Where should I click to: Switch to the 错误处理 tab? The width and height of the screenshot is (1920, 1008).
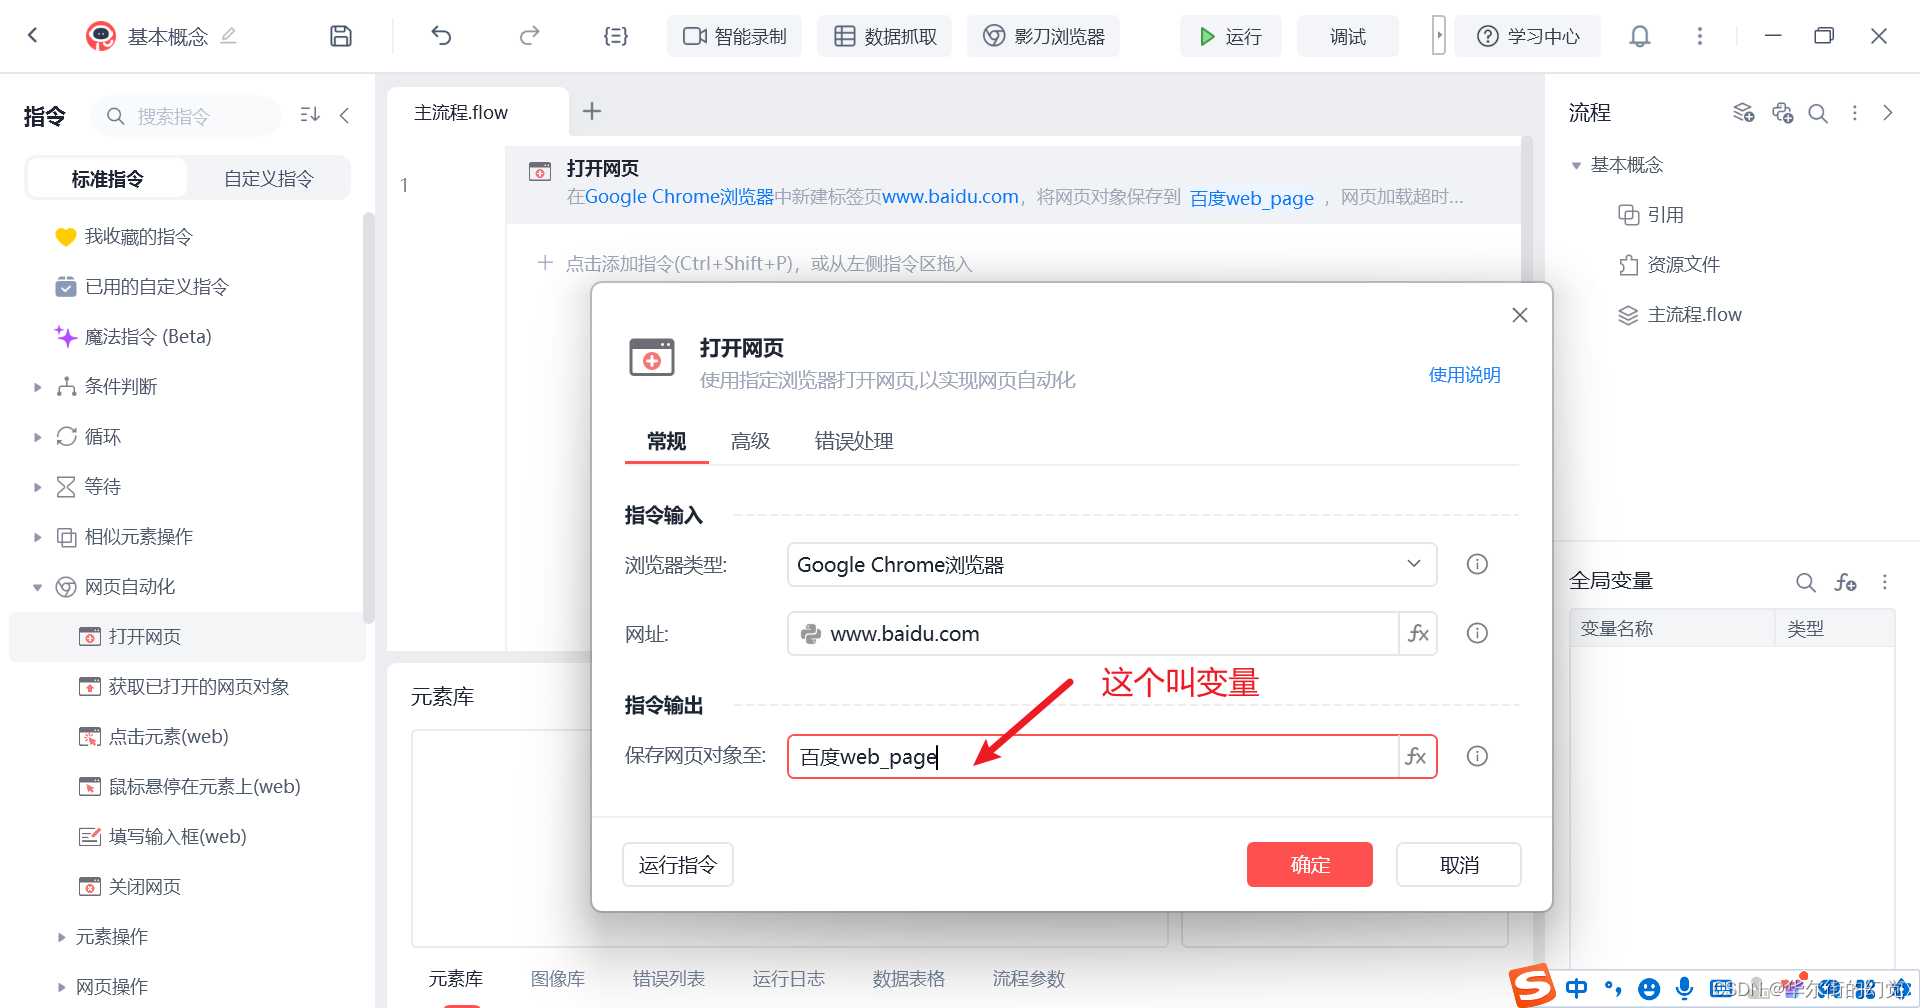pos(854,441)
